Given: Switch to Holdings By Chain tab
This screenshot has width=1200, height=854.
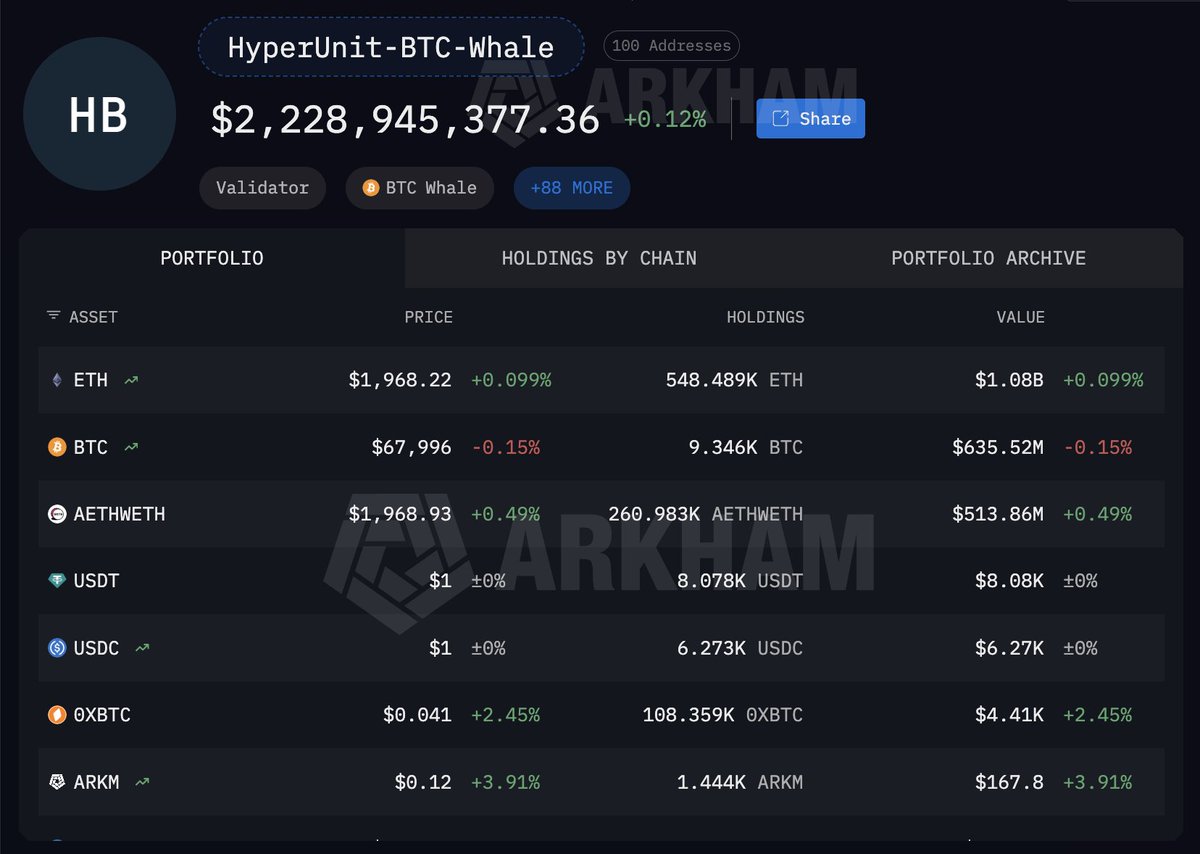Looking at the screenshot, I should tap(599, 258).
